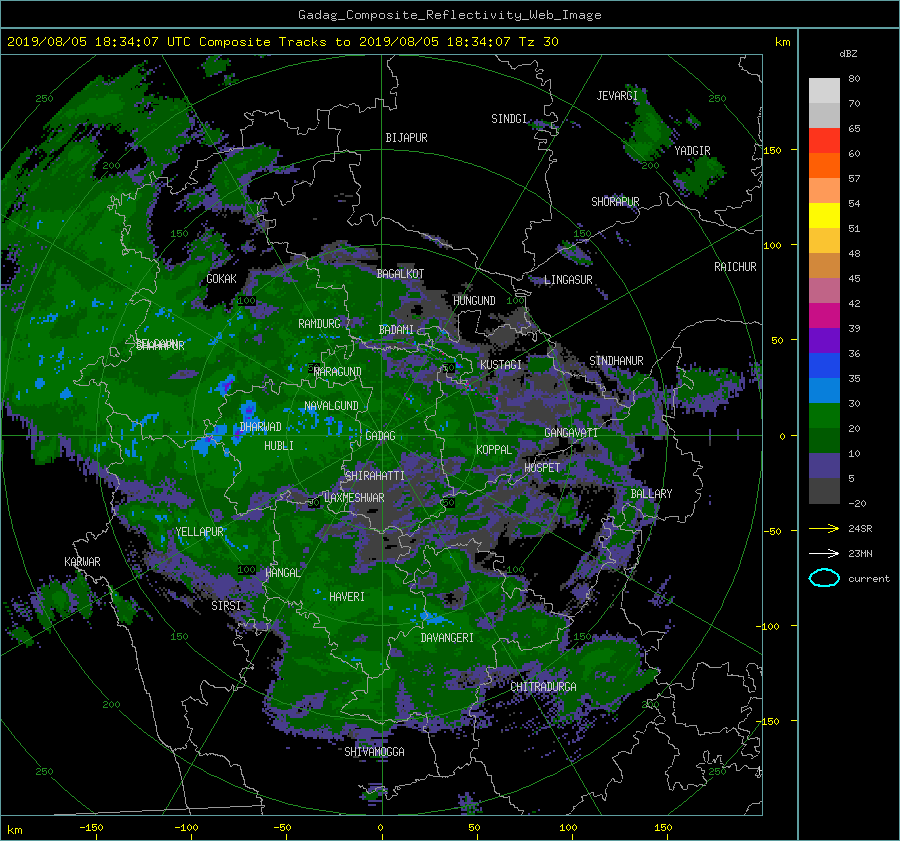Image resolution: width=900 pixels, height=841 pixels.
Task: Click the NAVALGUND city label
Action: pos(331,406)
